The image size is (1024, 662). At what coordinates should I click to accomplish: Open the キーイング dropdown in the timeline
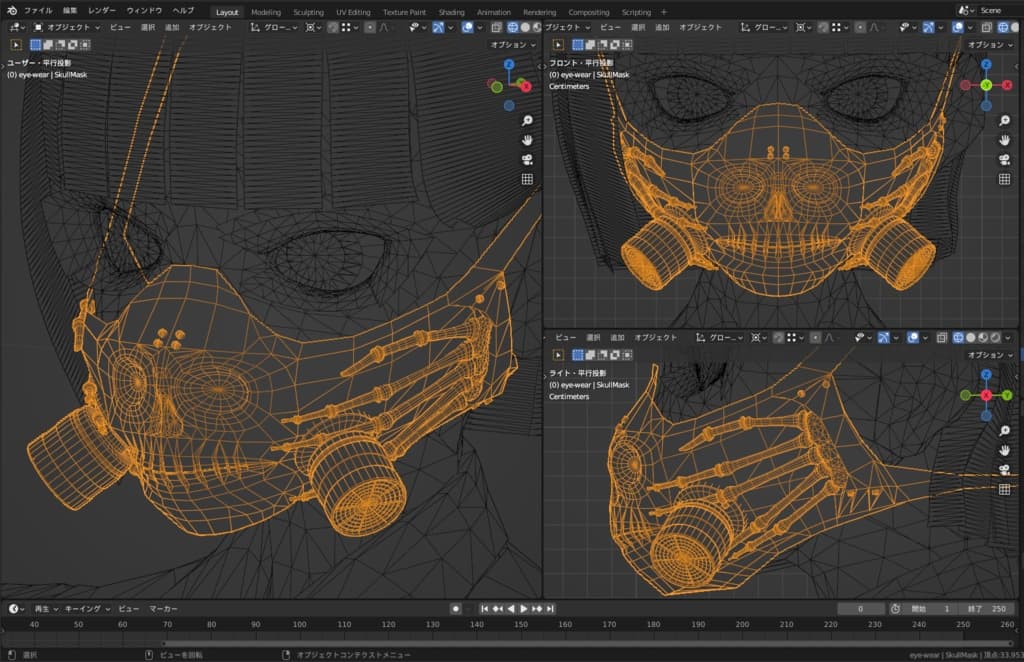pyautogui.click(x=85, y=608)
